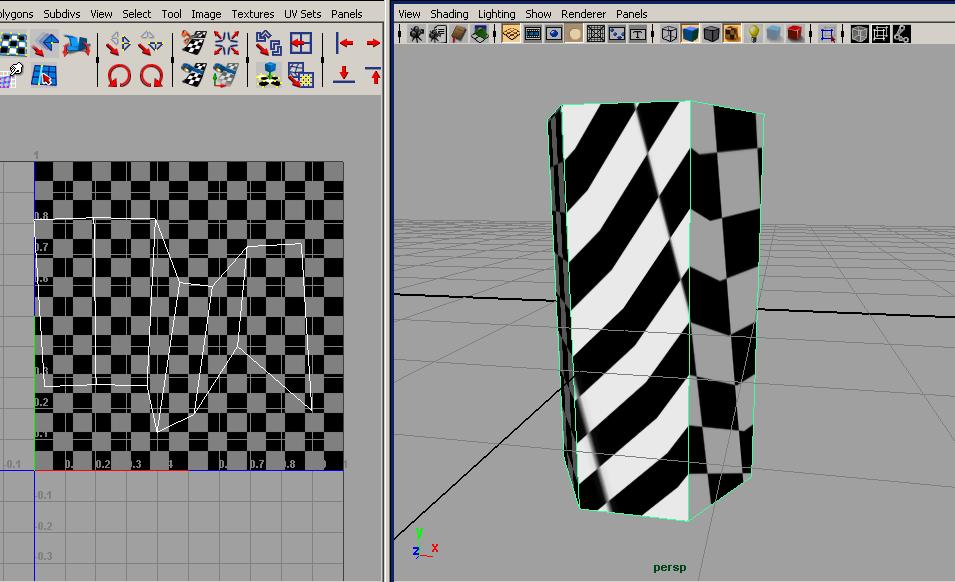Click the layout UV shells icon
Screen dimensions: 955x582
pos(269,44)
